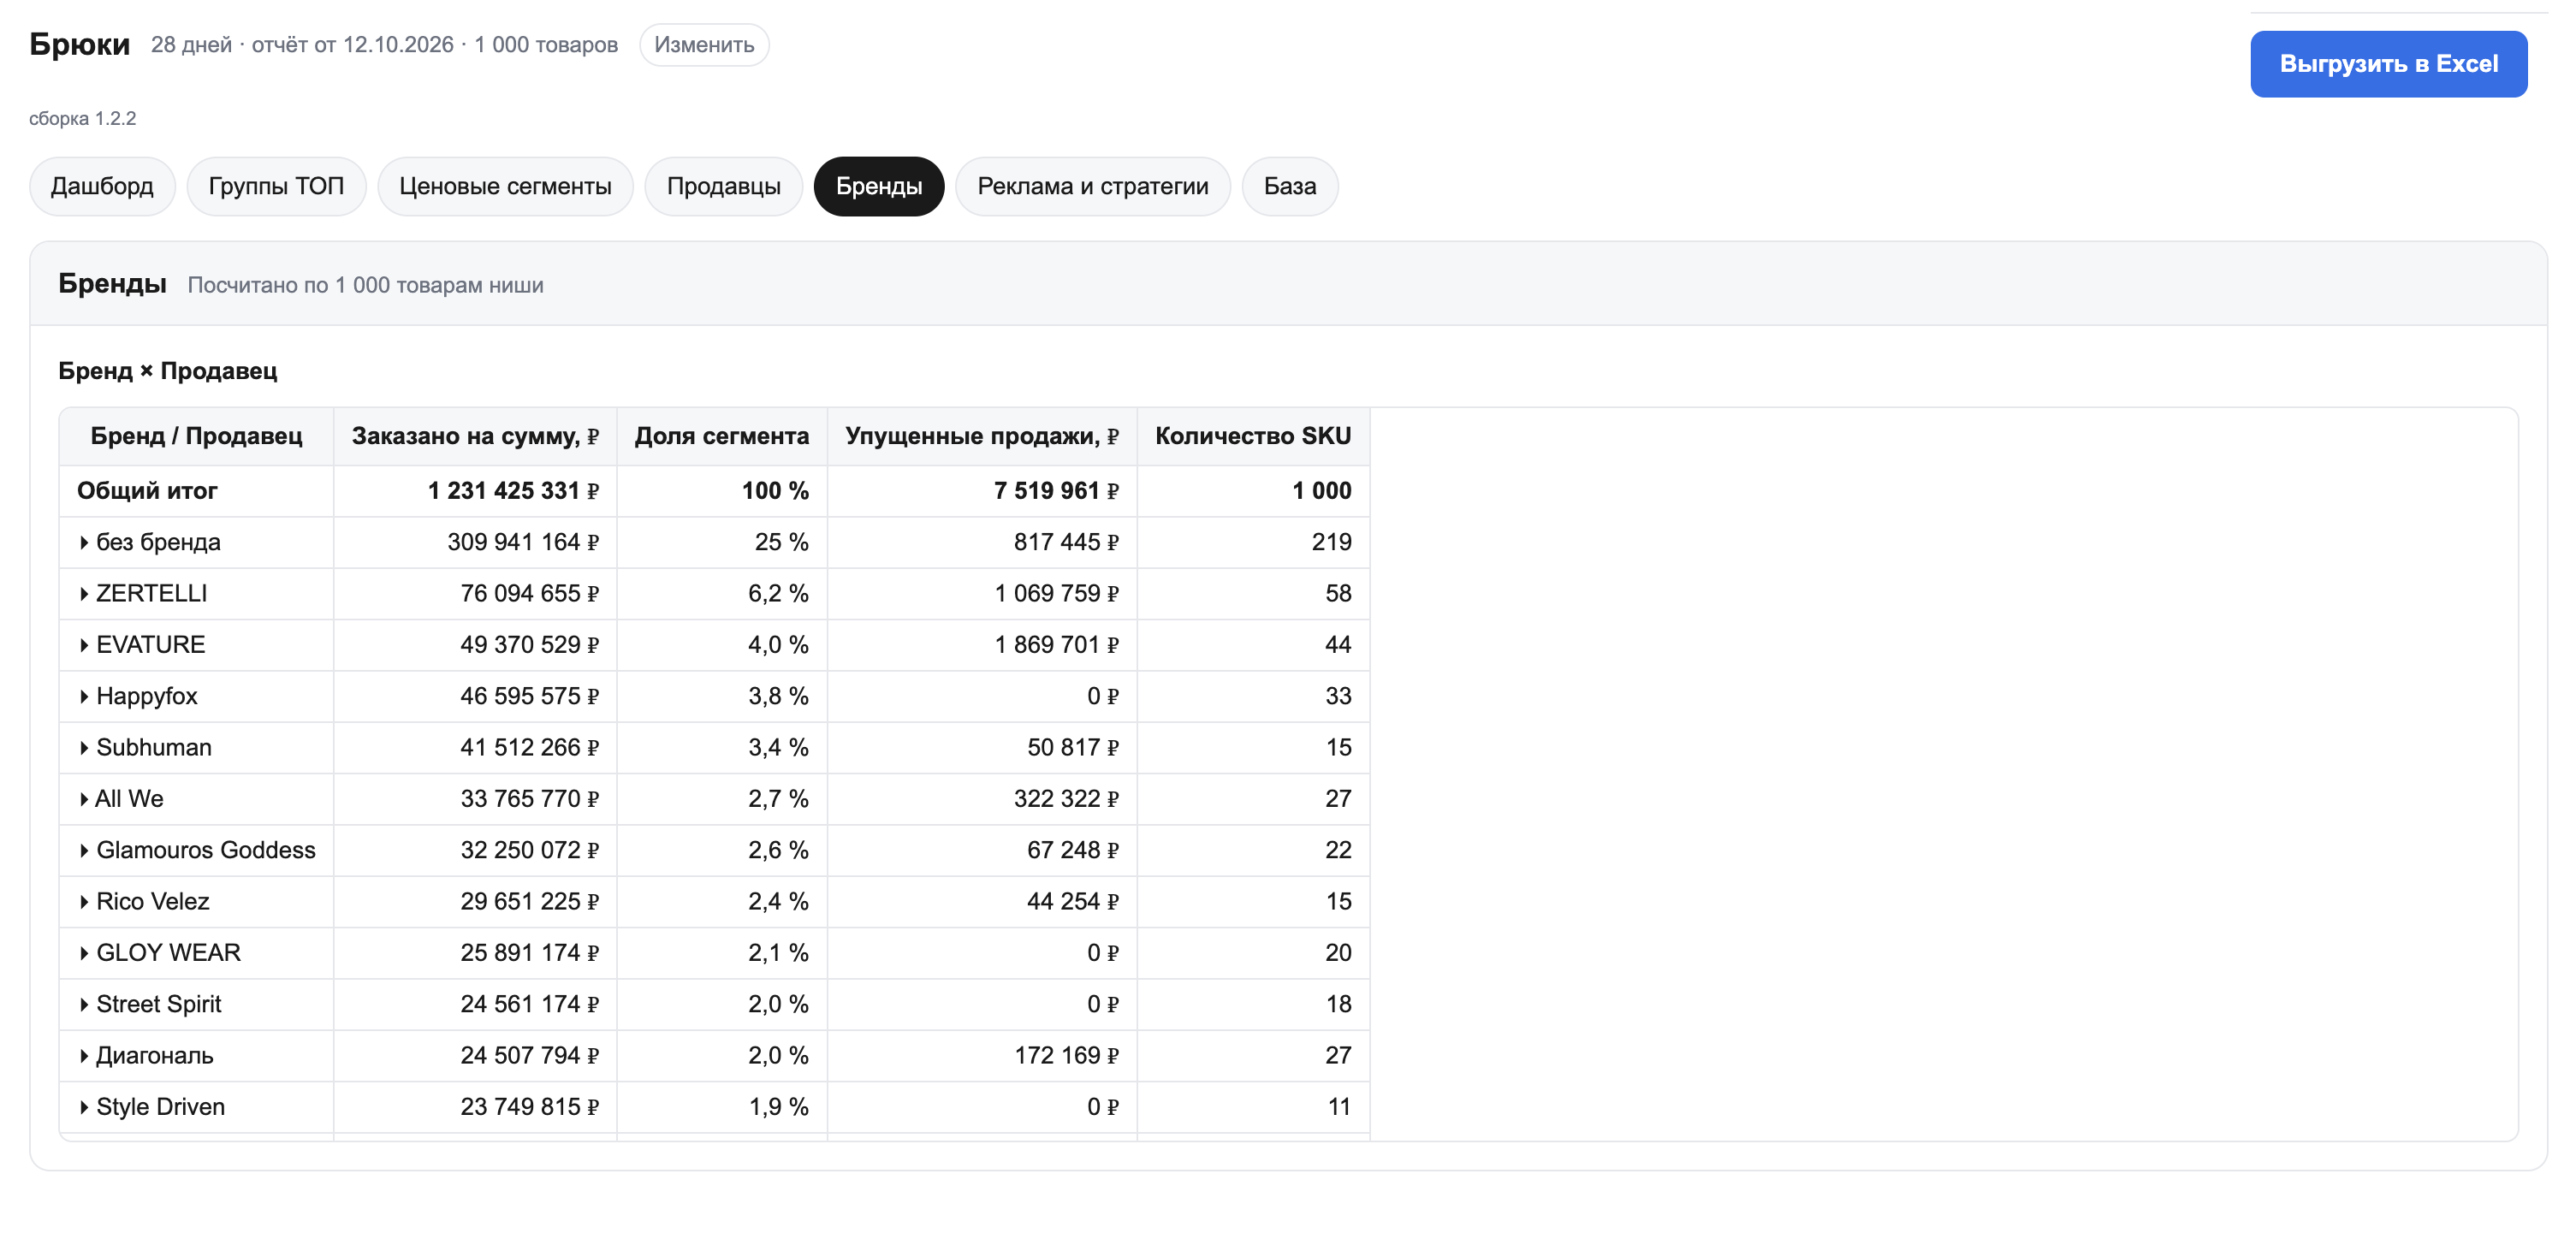Click the 7 519 961 ₽ lost sales total

pyautogui.click(x=1056, y=491)
